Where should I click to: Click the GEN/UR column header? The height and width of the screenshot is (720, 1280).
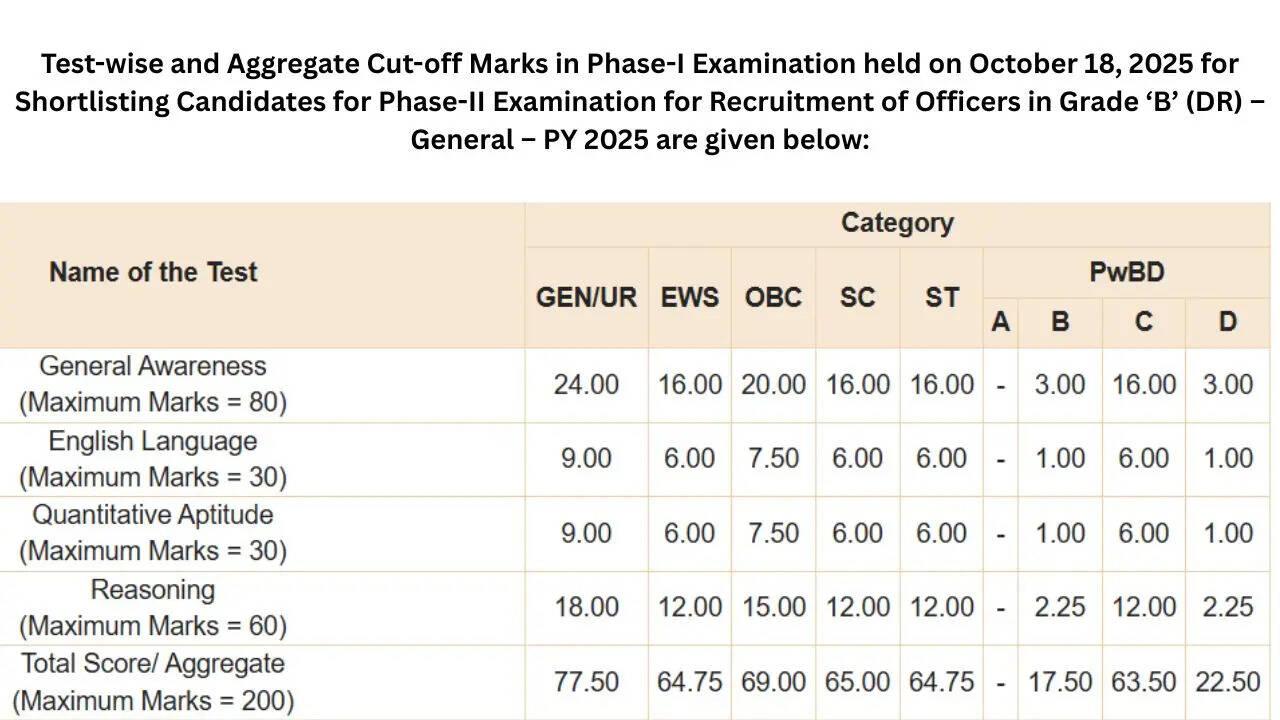coord(586,298)
